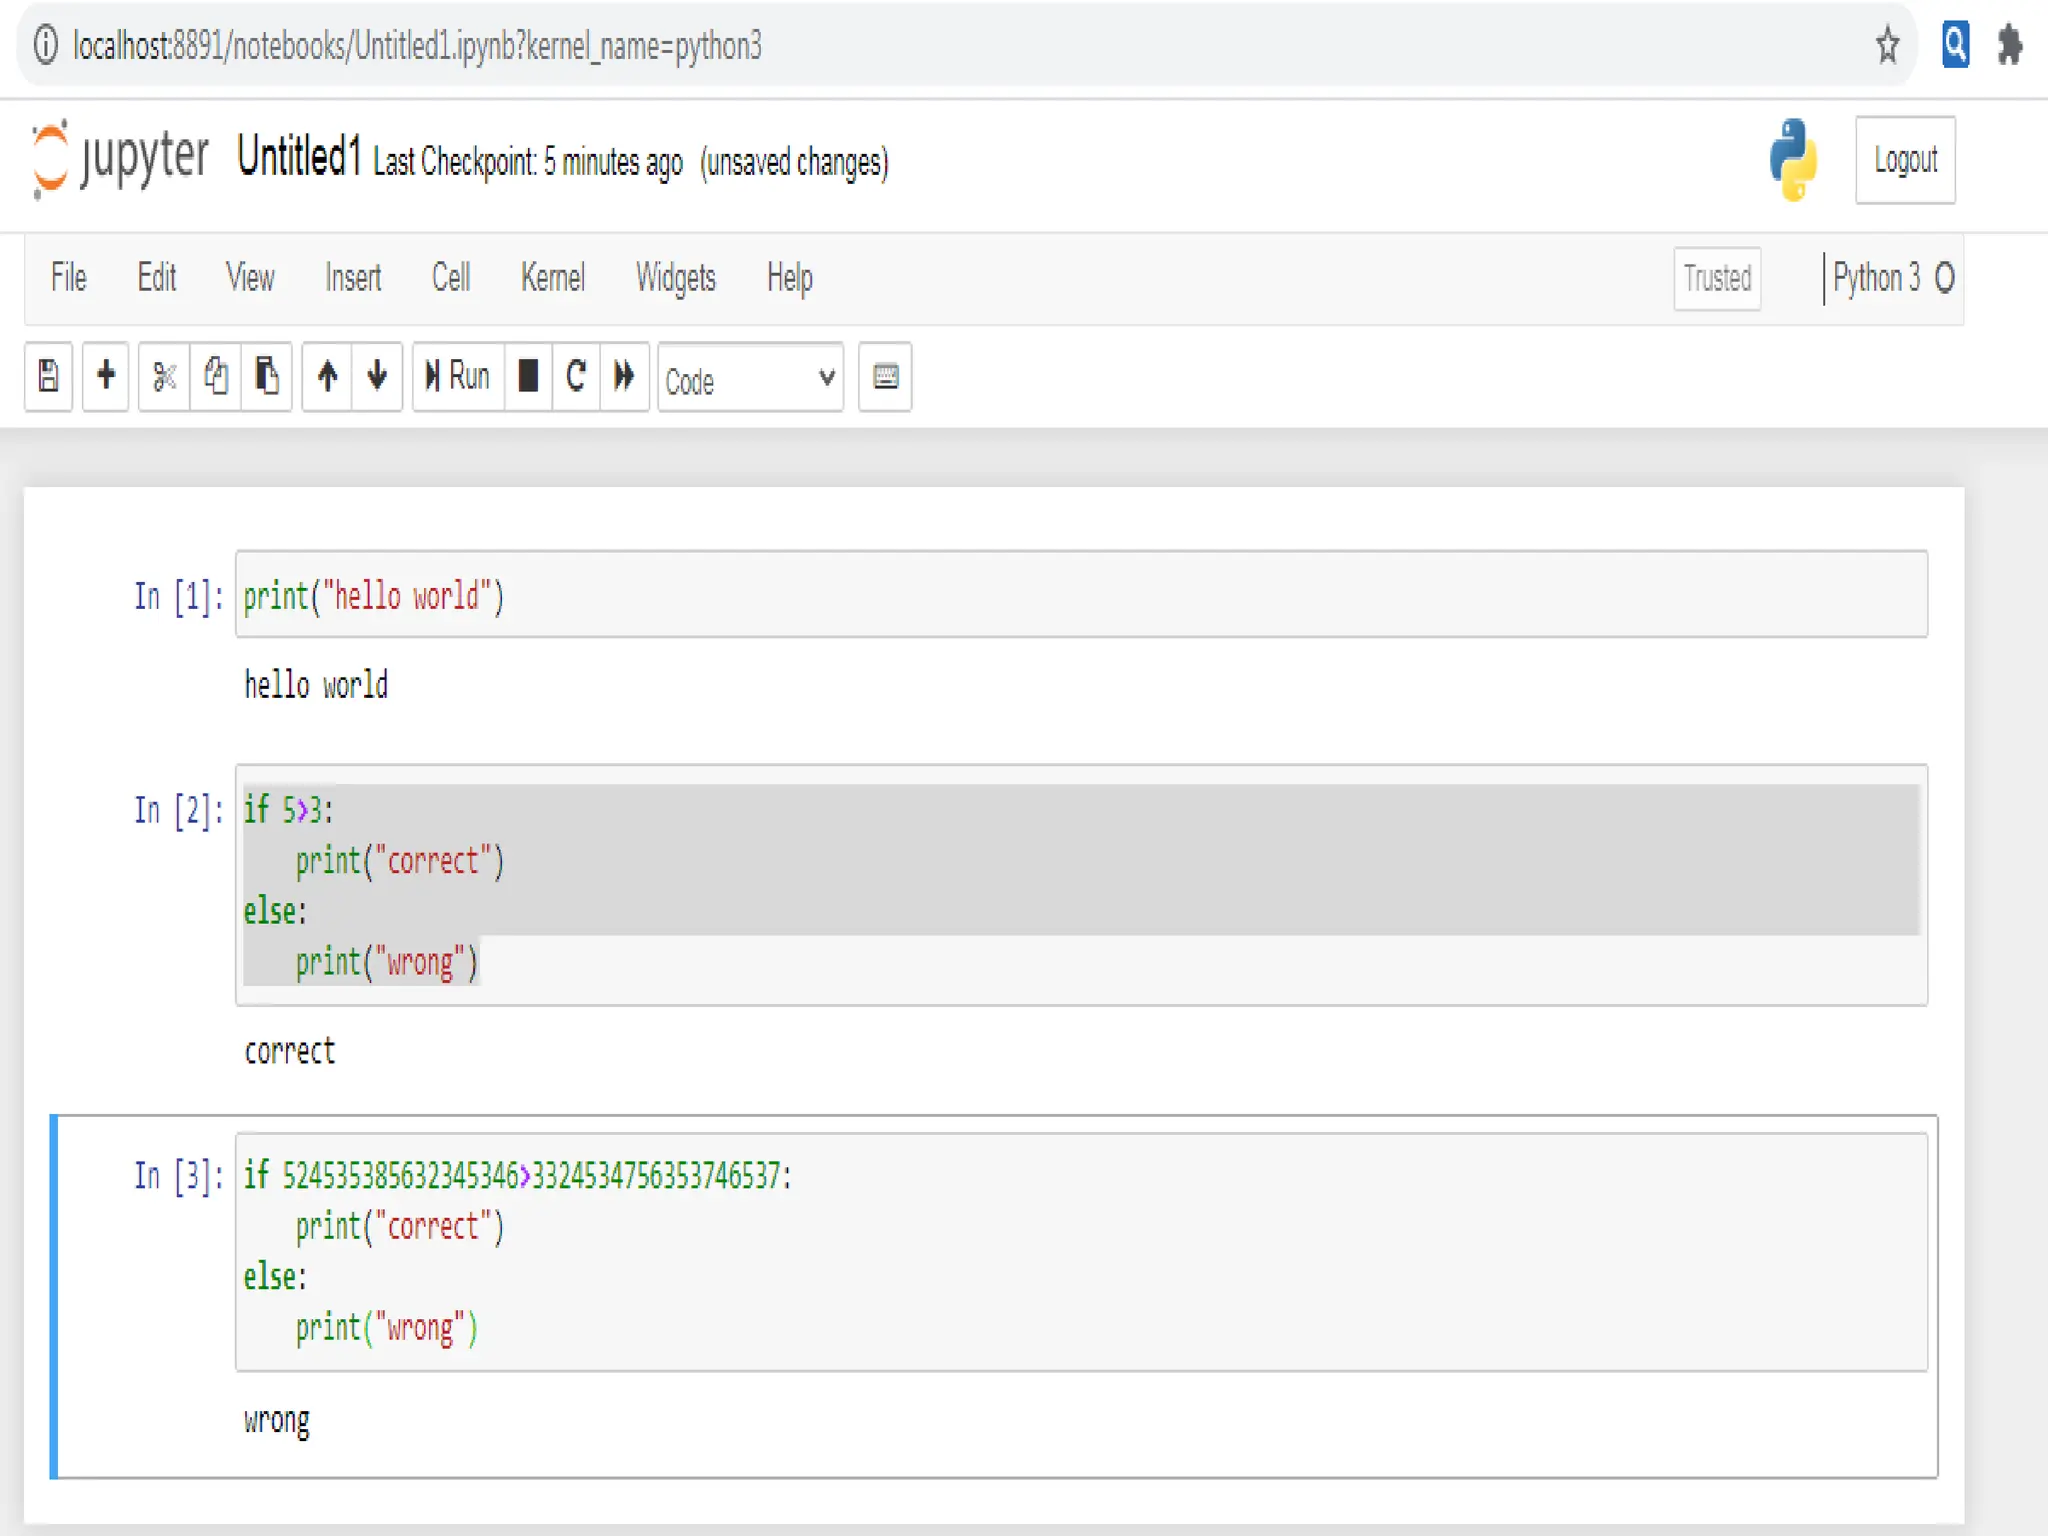Move selected cell up arrow
The width and height of the screenshot is (2048, 1536).
point(327,377)
